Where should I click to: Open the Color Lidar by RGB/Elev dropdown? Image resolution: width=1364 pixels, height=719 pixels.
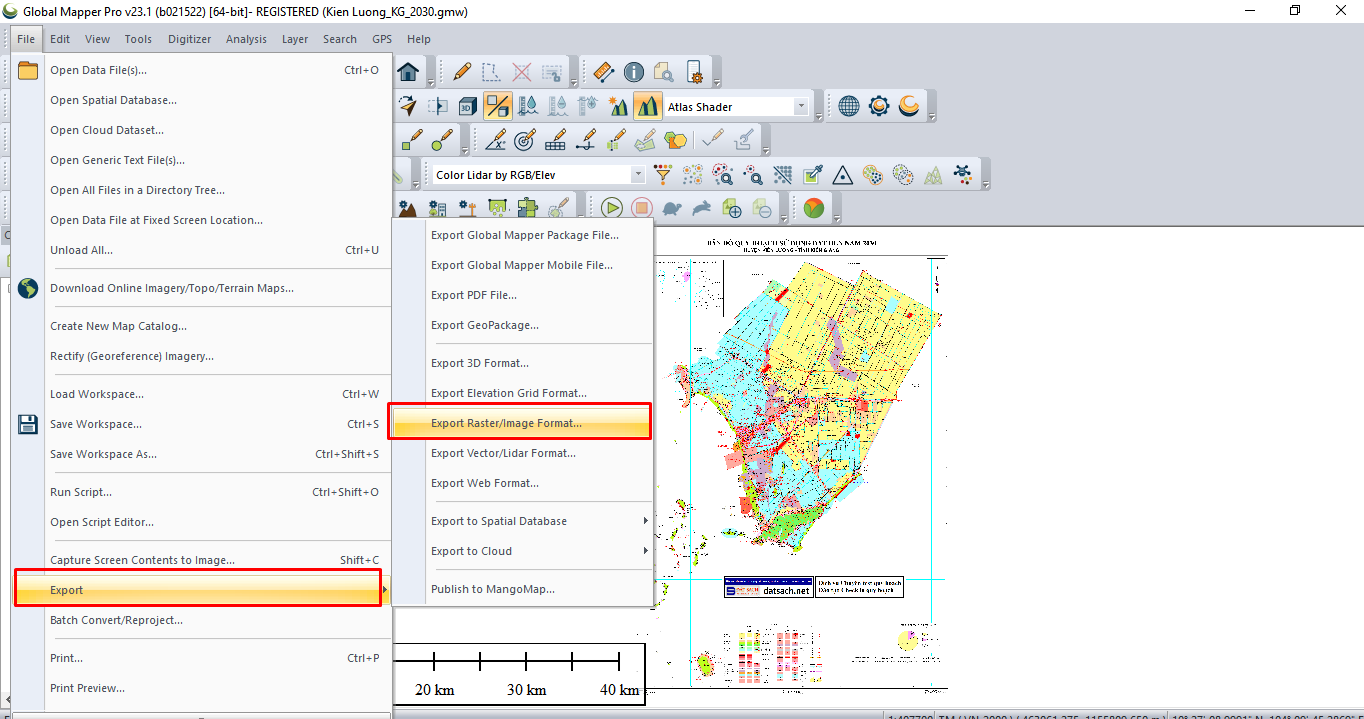[638, 175]
